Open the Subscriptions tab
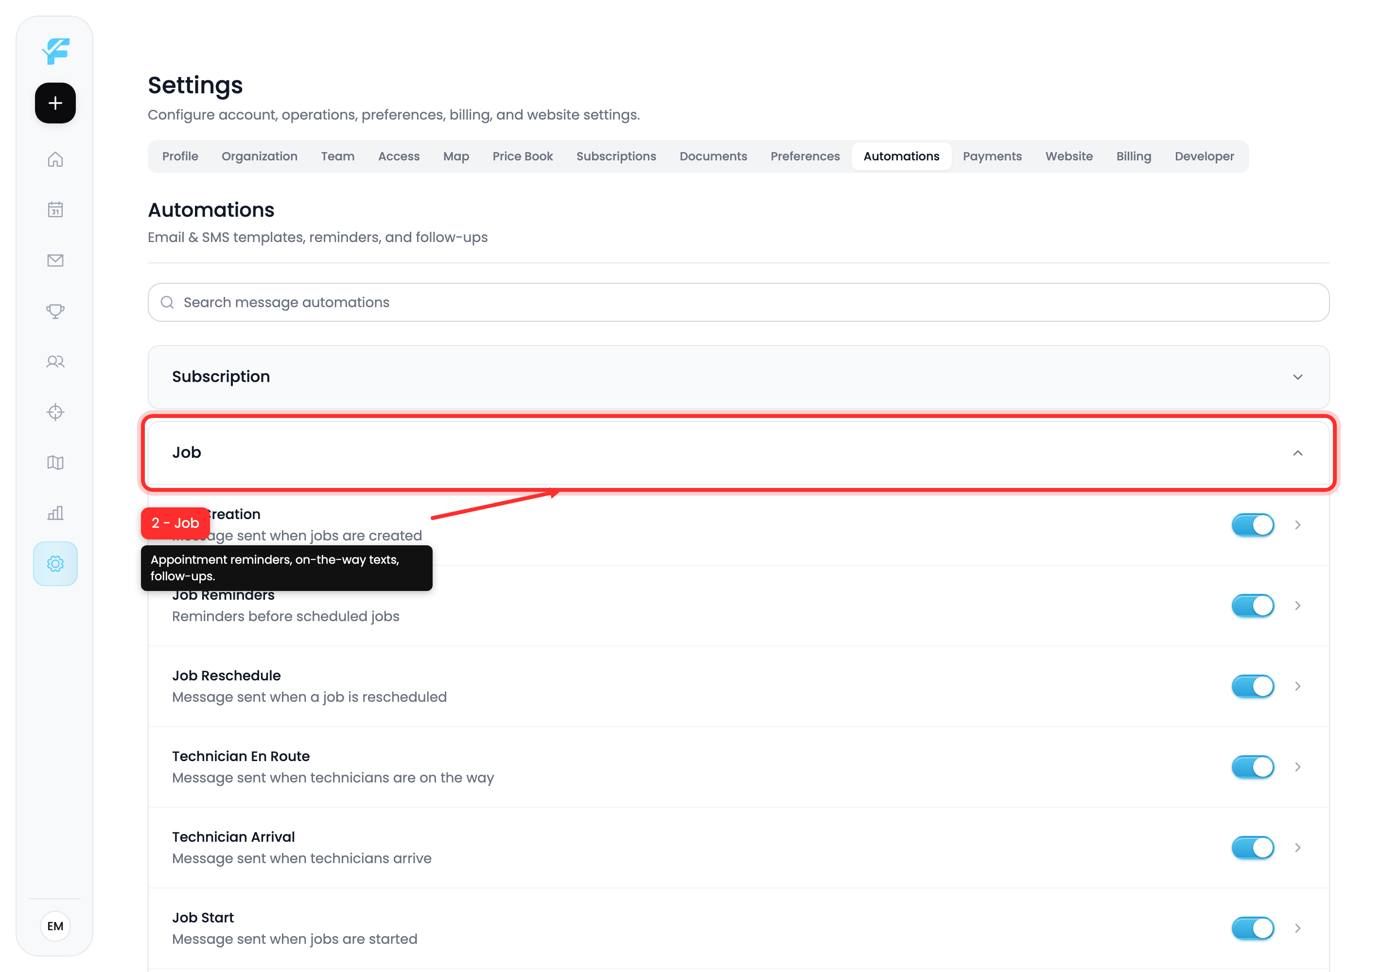This screenshot has width=1400, height=972. (616, 156)
